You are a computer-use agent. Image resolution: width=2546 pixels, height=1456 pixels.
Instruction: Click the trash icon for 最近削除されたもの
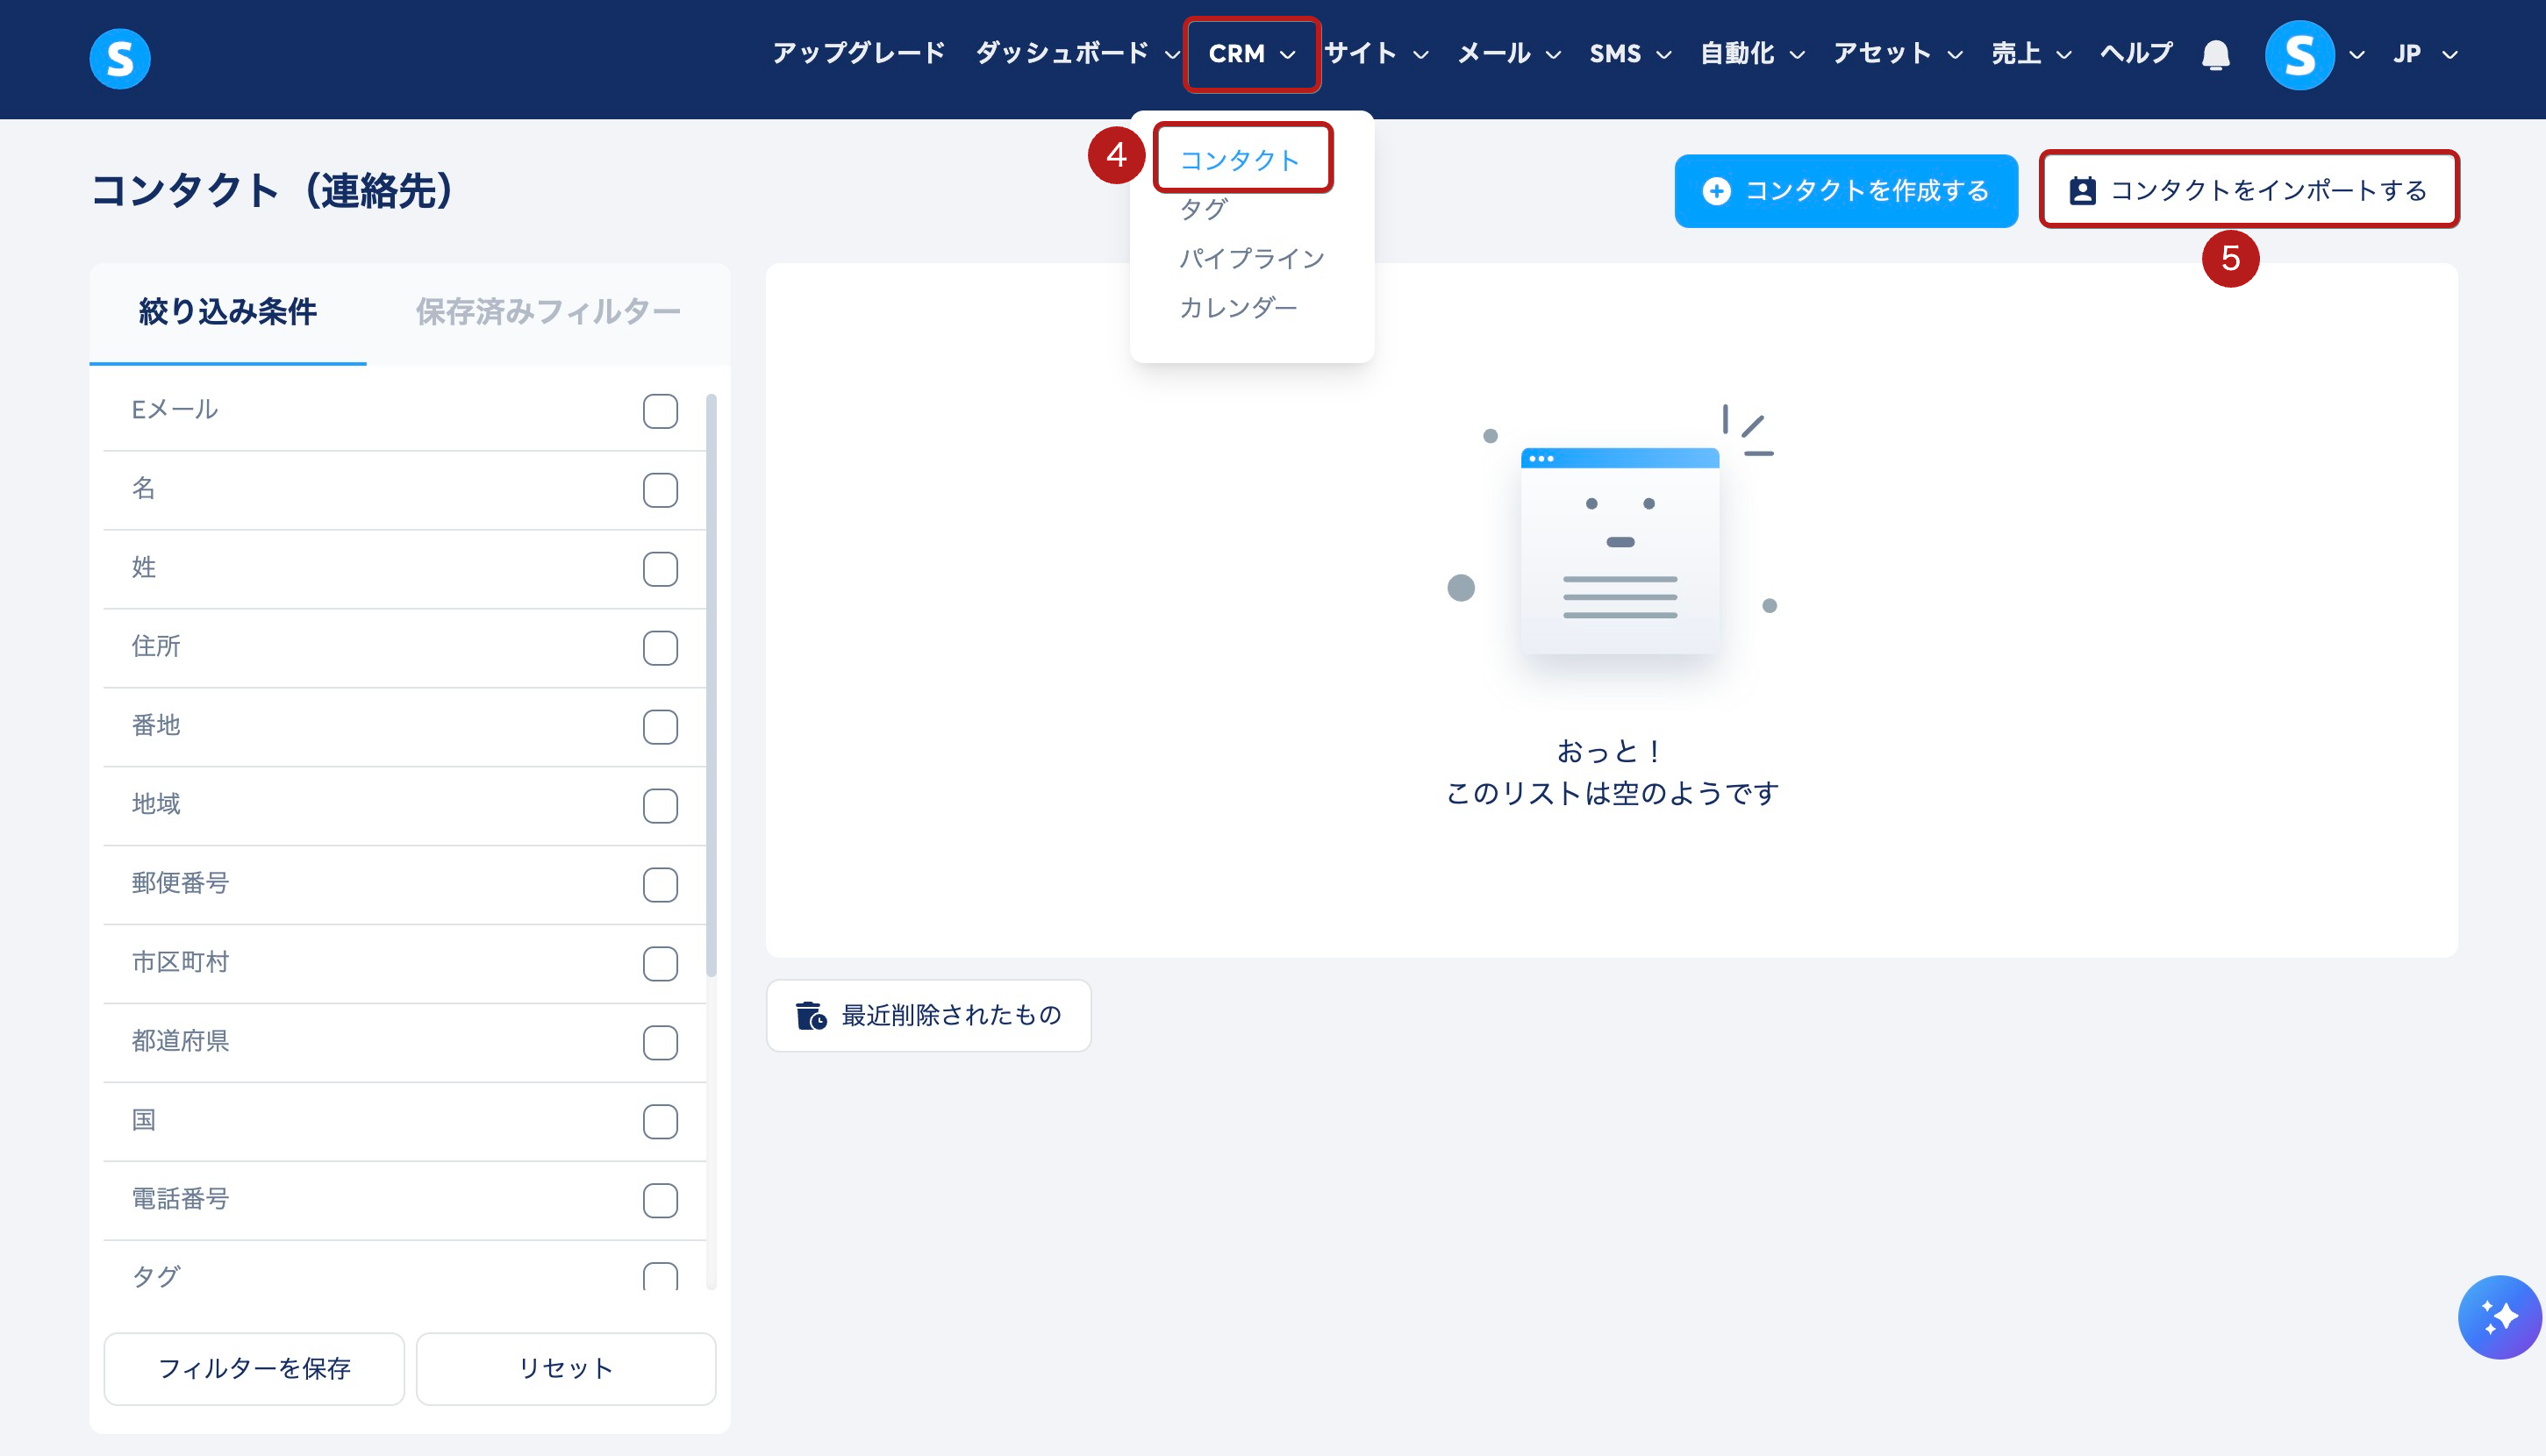(x=811, y=1015)
